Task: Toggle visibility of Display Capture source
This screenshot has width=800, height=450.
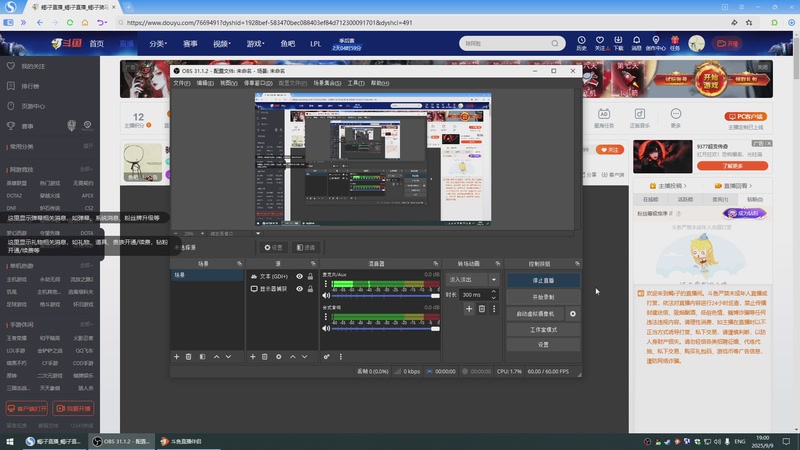Action: (x=299, y=289)
